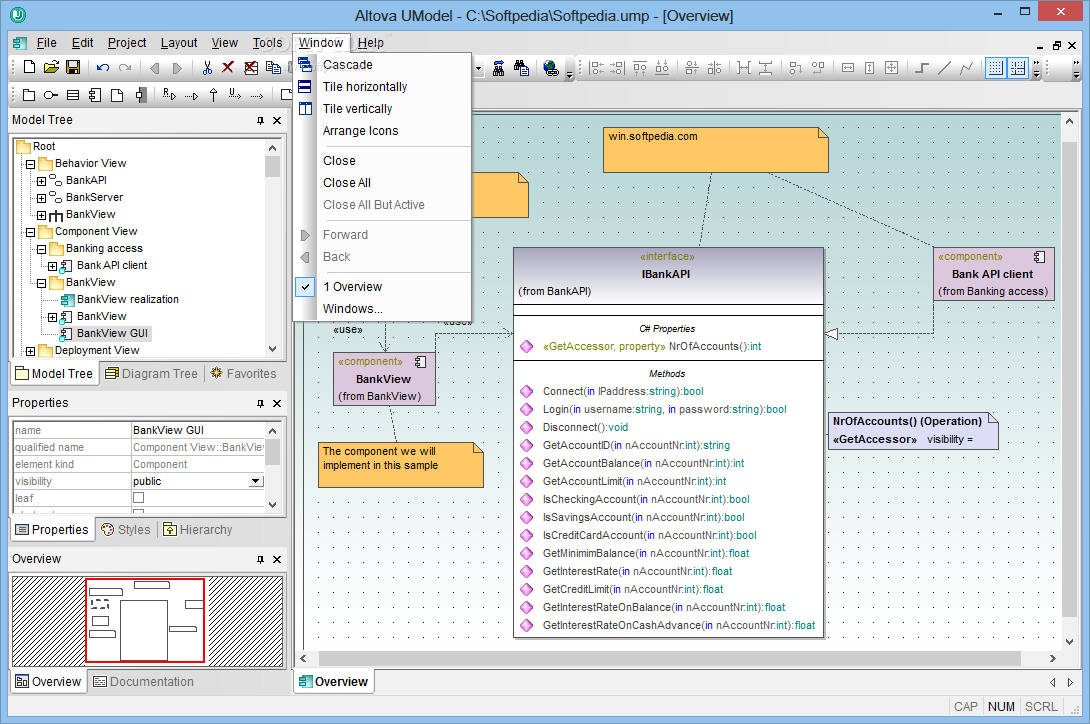Switch to the Diagram Tree tab
1090x724 pixels.
(152, 373)
